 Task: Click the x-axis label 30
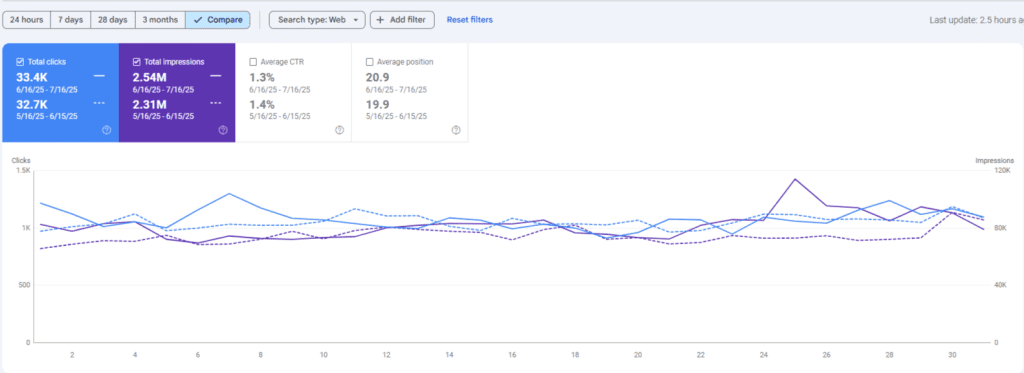coord(952,355)
